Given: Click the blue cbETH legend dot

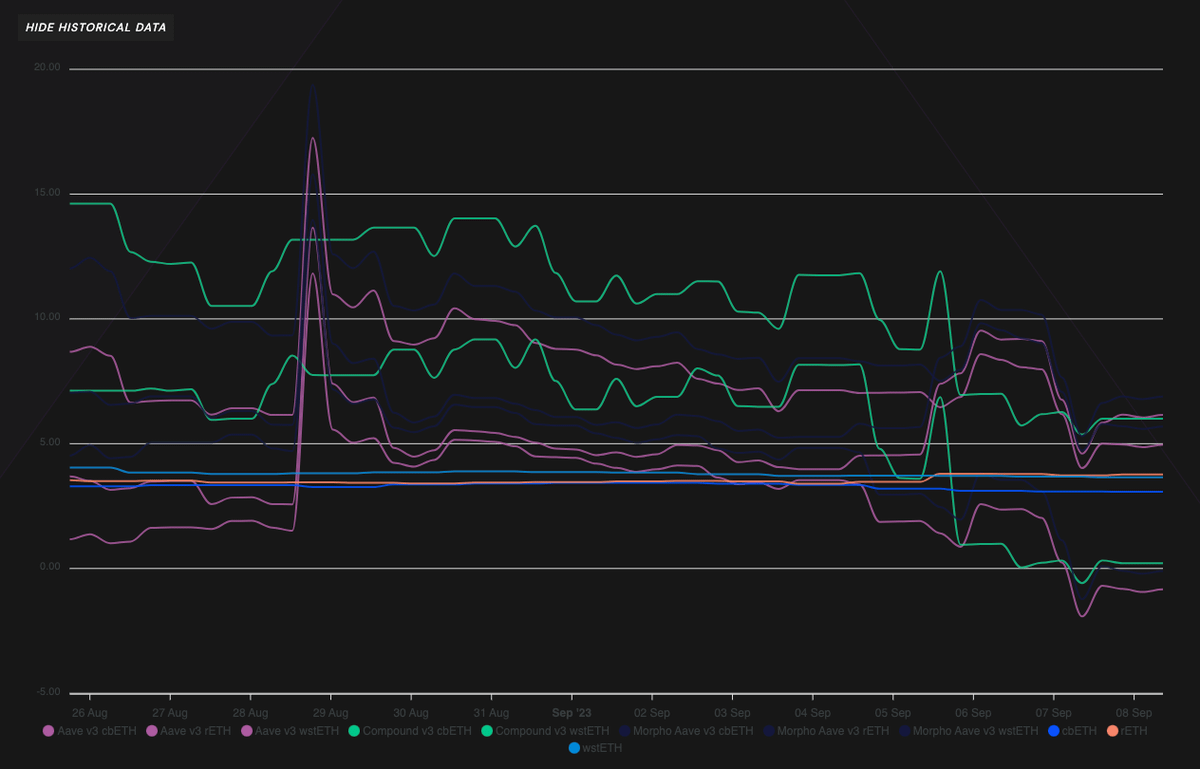Looking at the screenshot, I should 1055,731.
